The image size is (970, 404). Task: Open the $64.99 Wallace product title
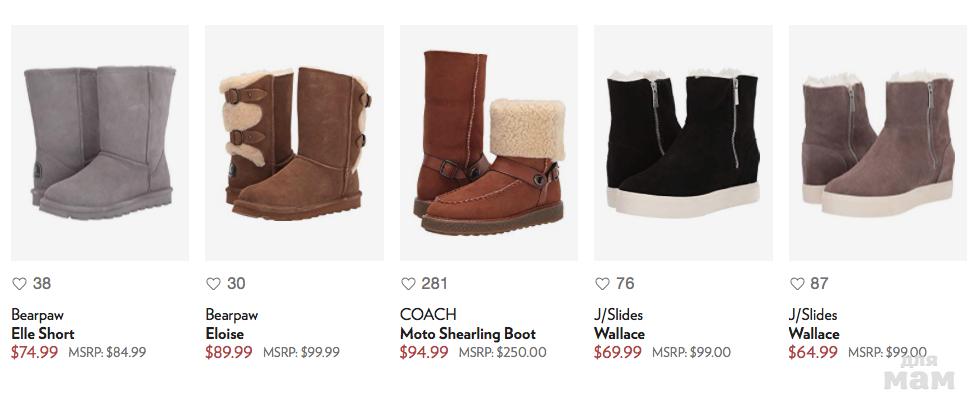tap(814, 334)
